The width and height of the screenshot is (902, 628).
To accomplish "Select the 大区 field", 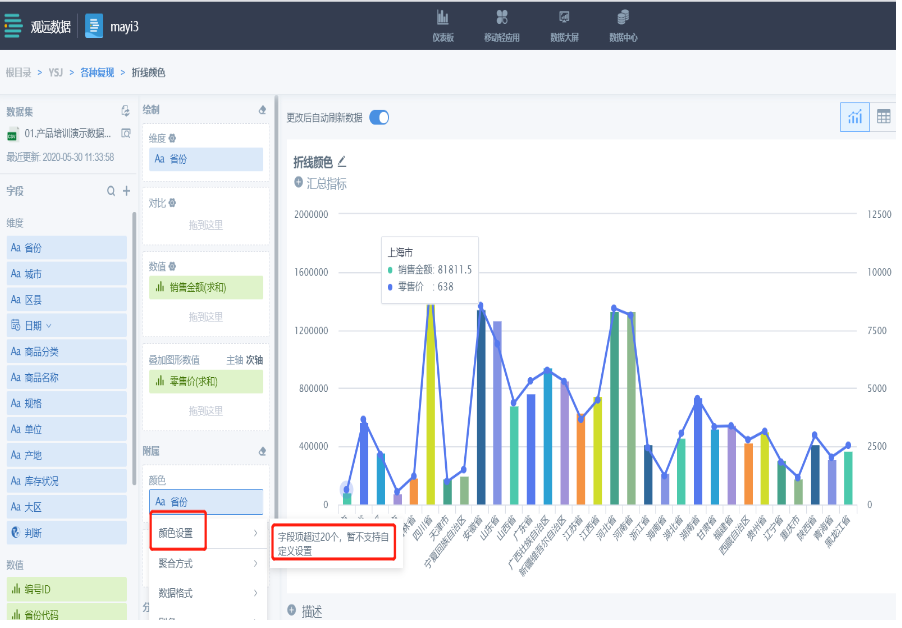I will tap(67, 507).
